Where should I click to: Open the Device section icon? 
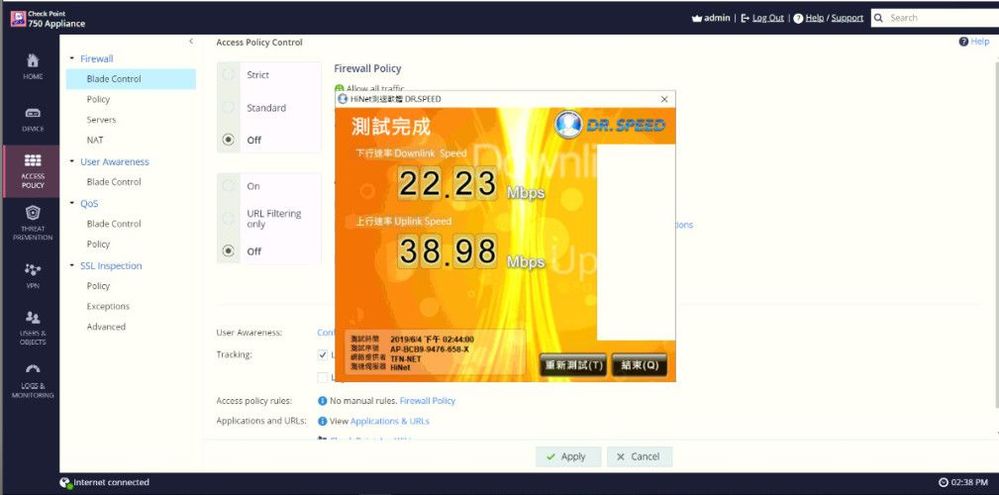pyautogui.click(x=32, y=113)
